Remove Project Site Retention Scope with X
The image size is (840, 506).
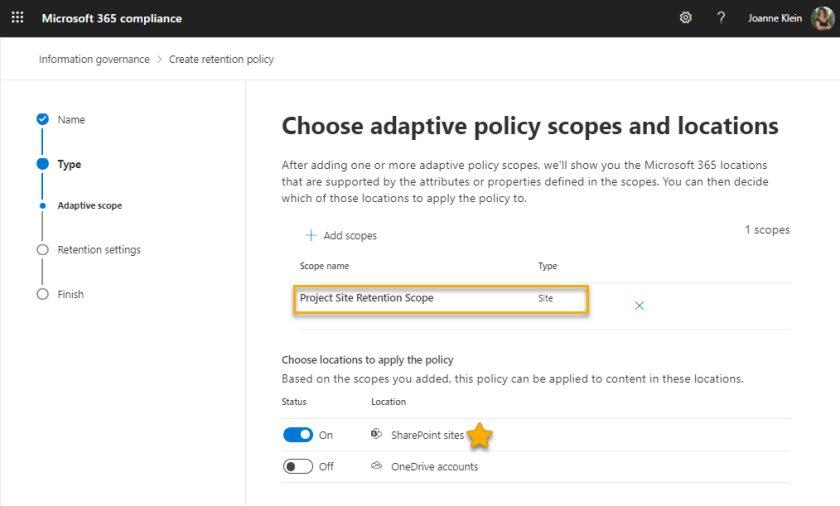point(639,306)
